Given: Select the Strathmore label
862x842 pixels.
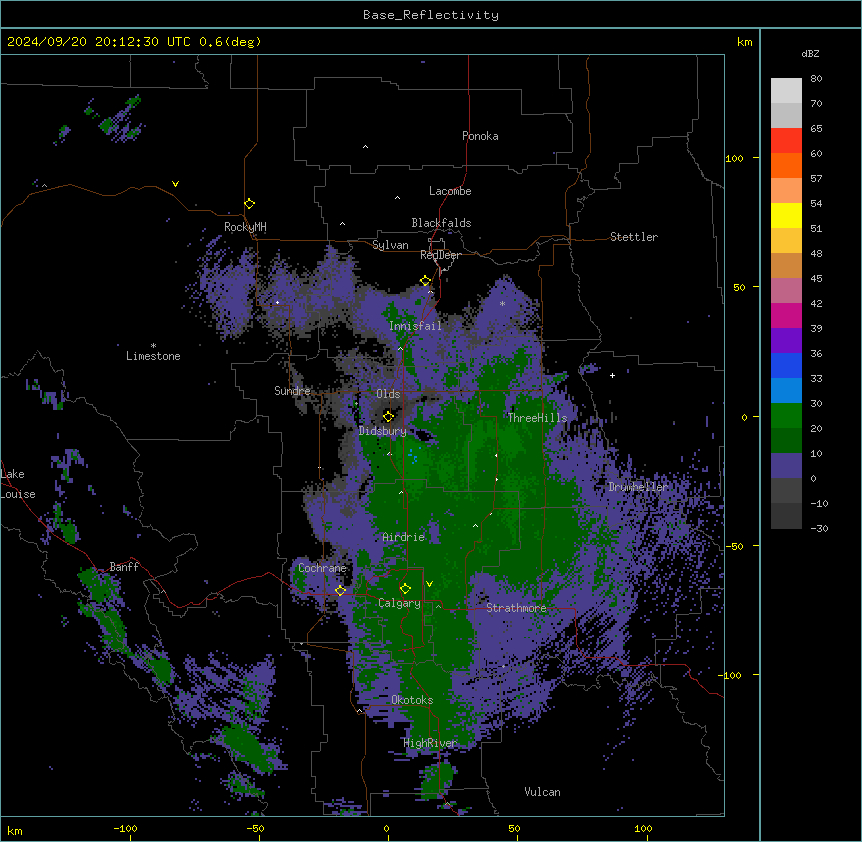Looking at the screenshot, I should coord(516,608).
